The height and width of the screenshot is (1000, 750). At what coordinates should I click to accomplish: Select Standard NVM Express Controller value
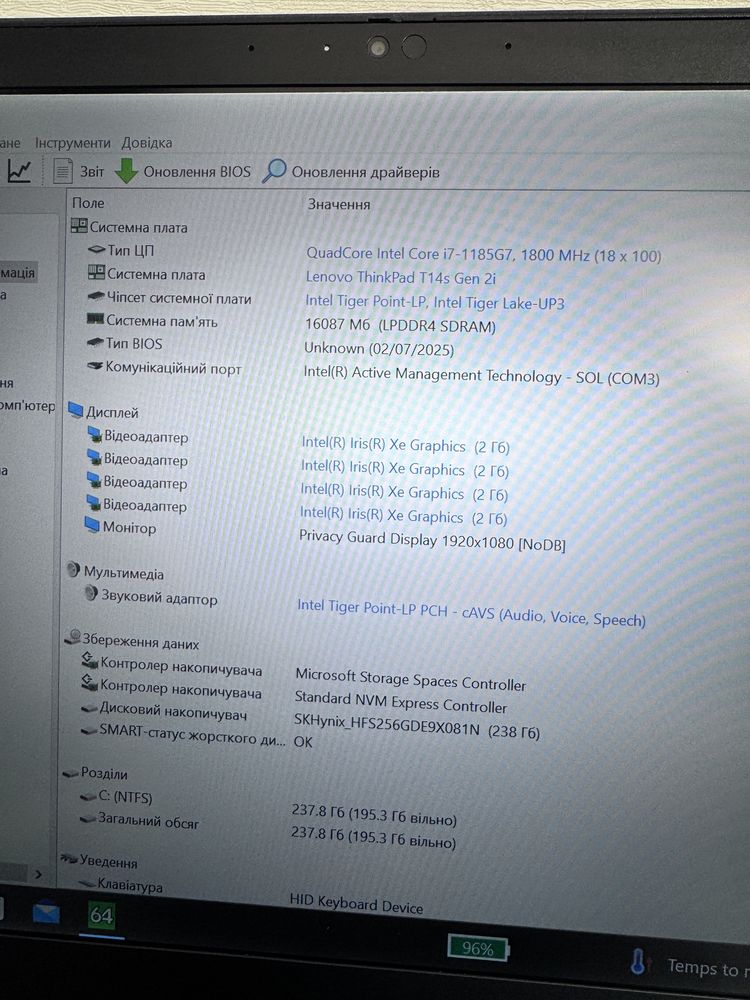(401, 702)
